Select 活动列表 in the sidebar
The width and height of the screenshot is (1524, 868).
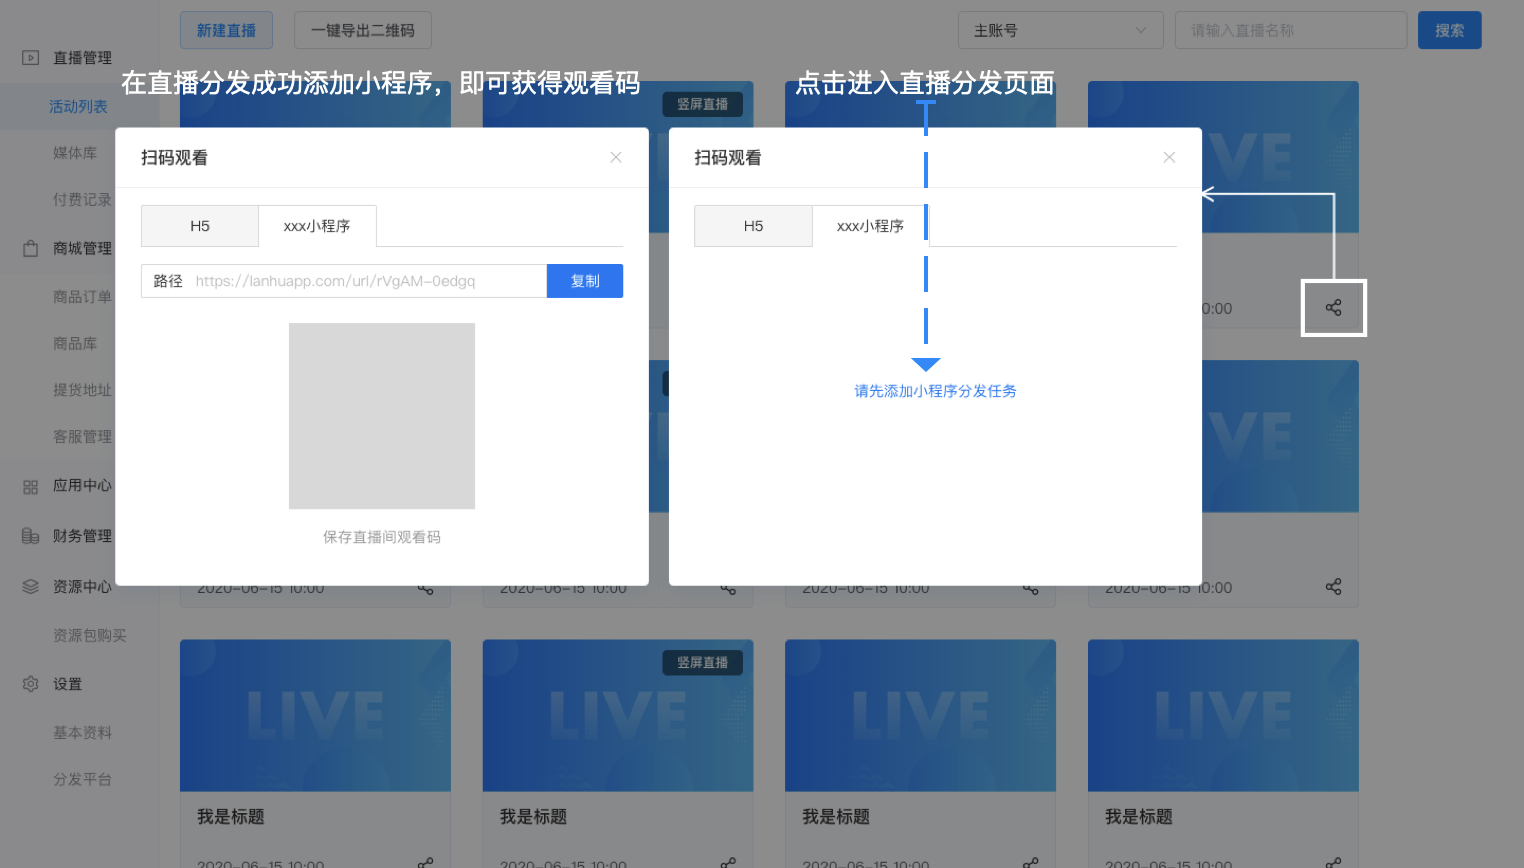pyautogui.click(x=78, y=106)
